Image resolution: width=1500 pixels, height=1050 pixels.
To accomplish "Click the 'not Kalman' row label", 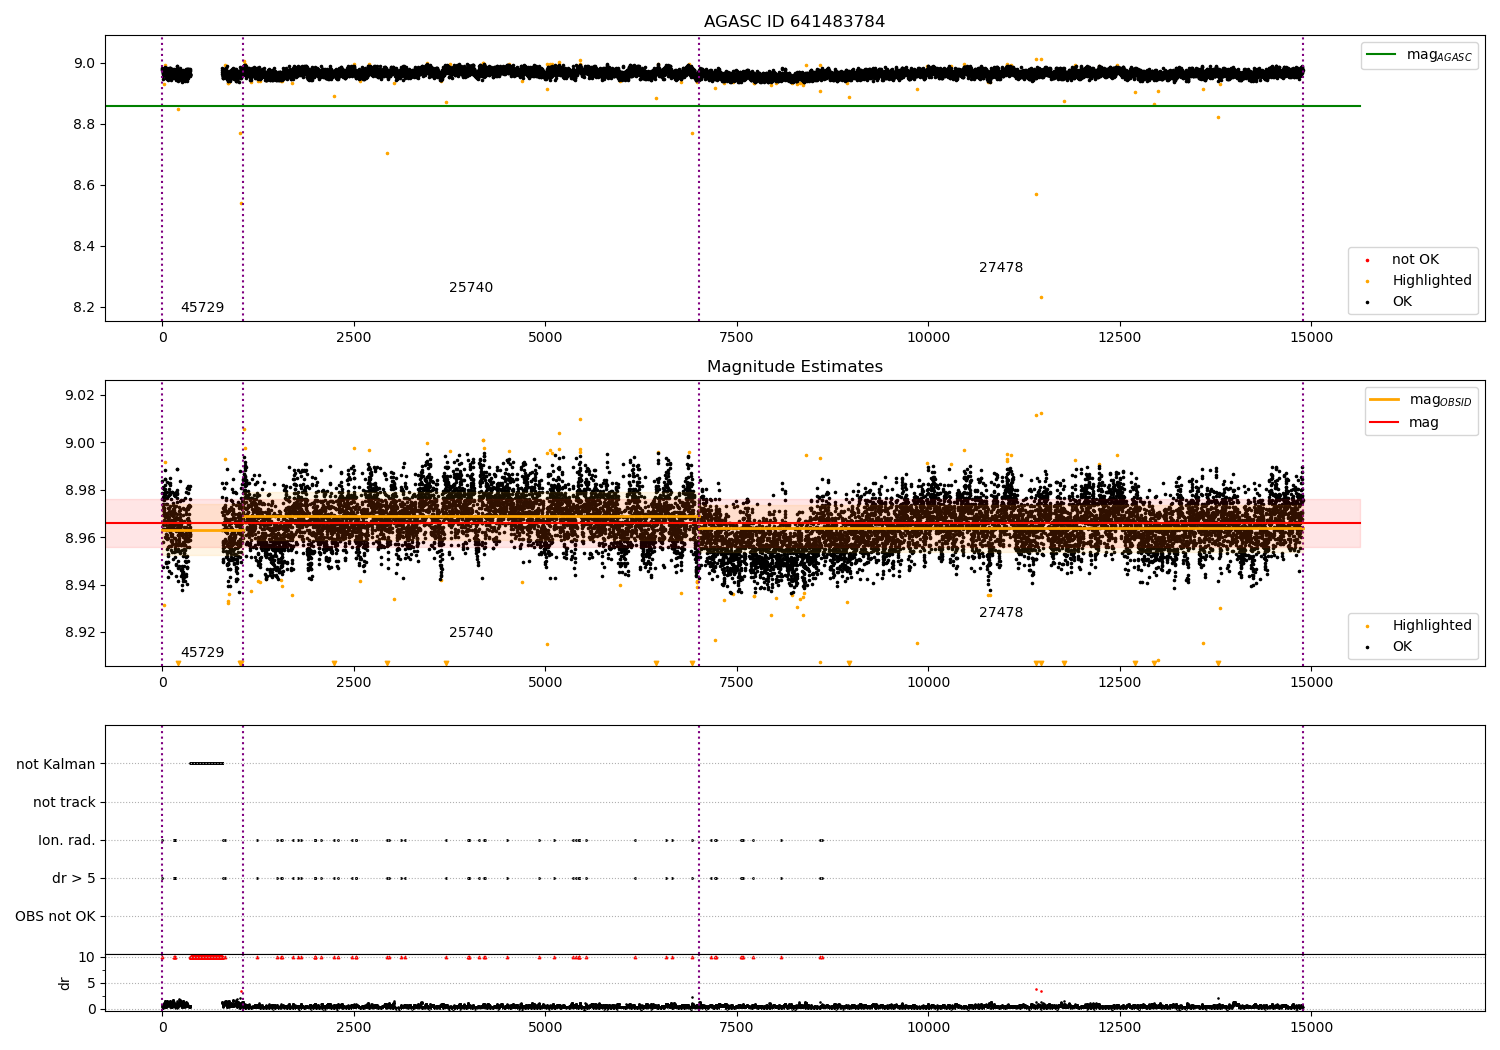I will (56, 764).
